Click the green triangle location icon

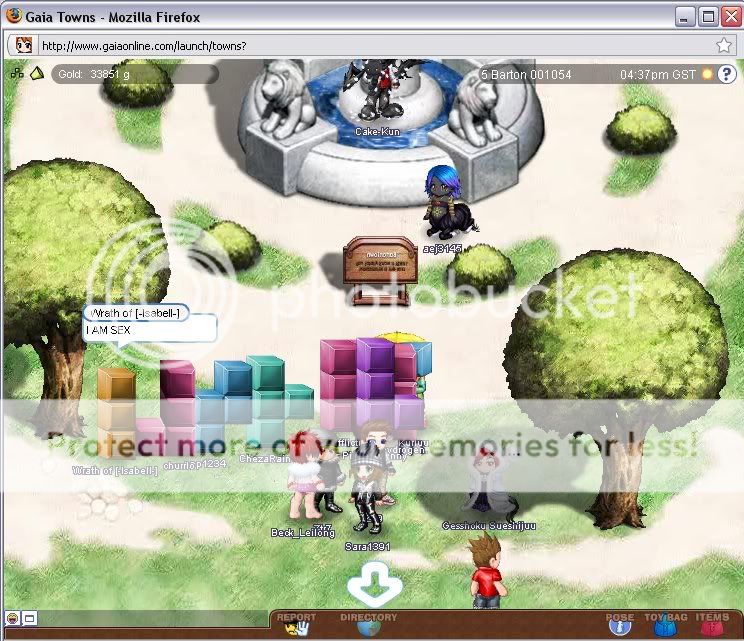click(x=37, y=73)
